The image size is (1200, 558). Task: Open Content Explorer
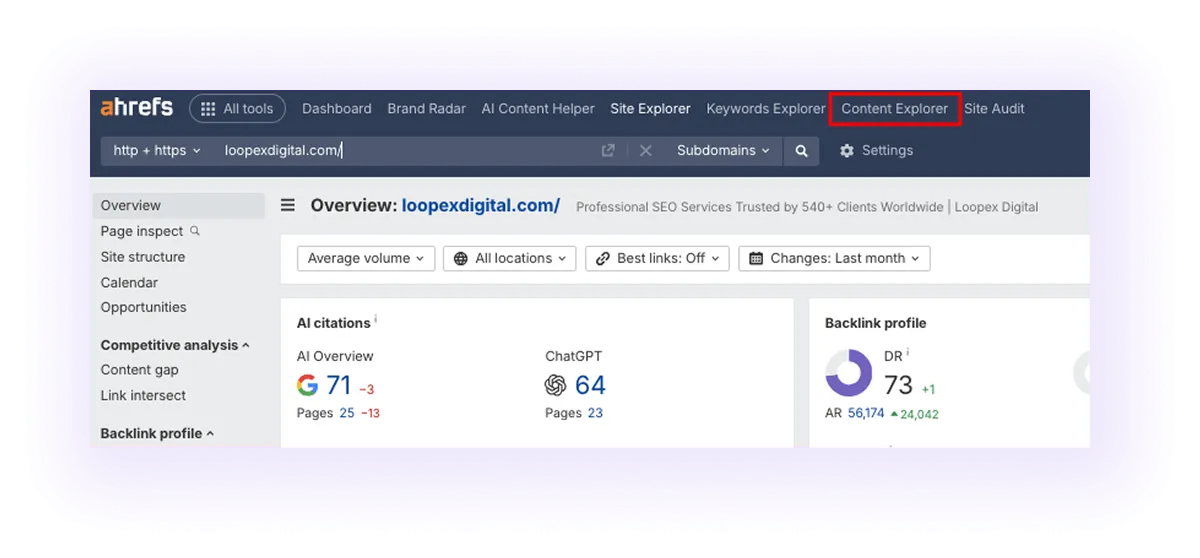895,109
